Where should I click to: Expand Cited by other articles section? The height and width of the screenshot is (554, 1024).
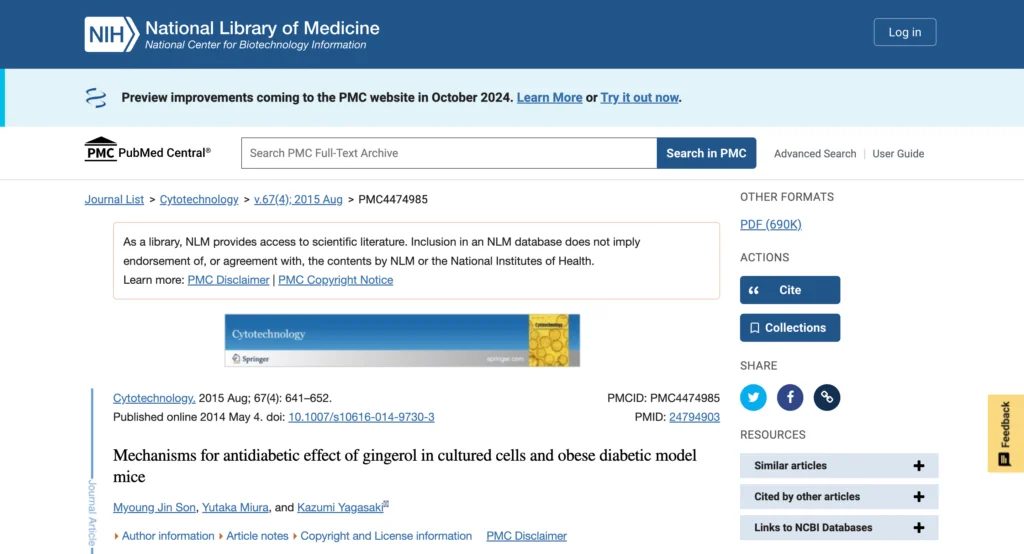838,497
